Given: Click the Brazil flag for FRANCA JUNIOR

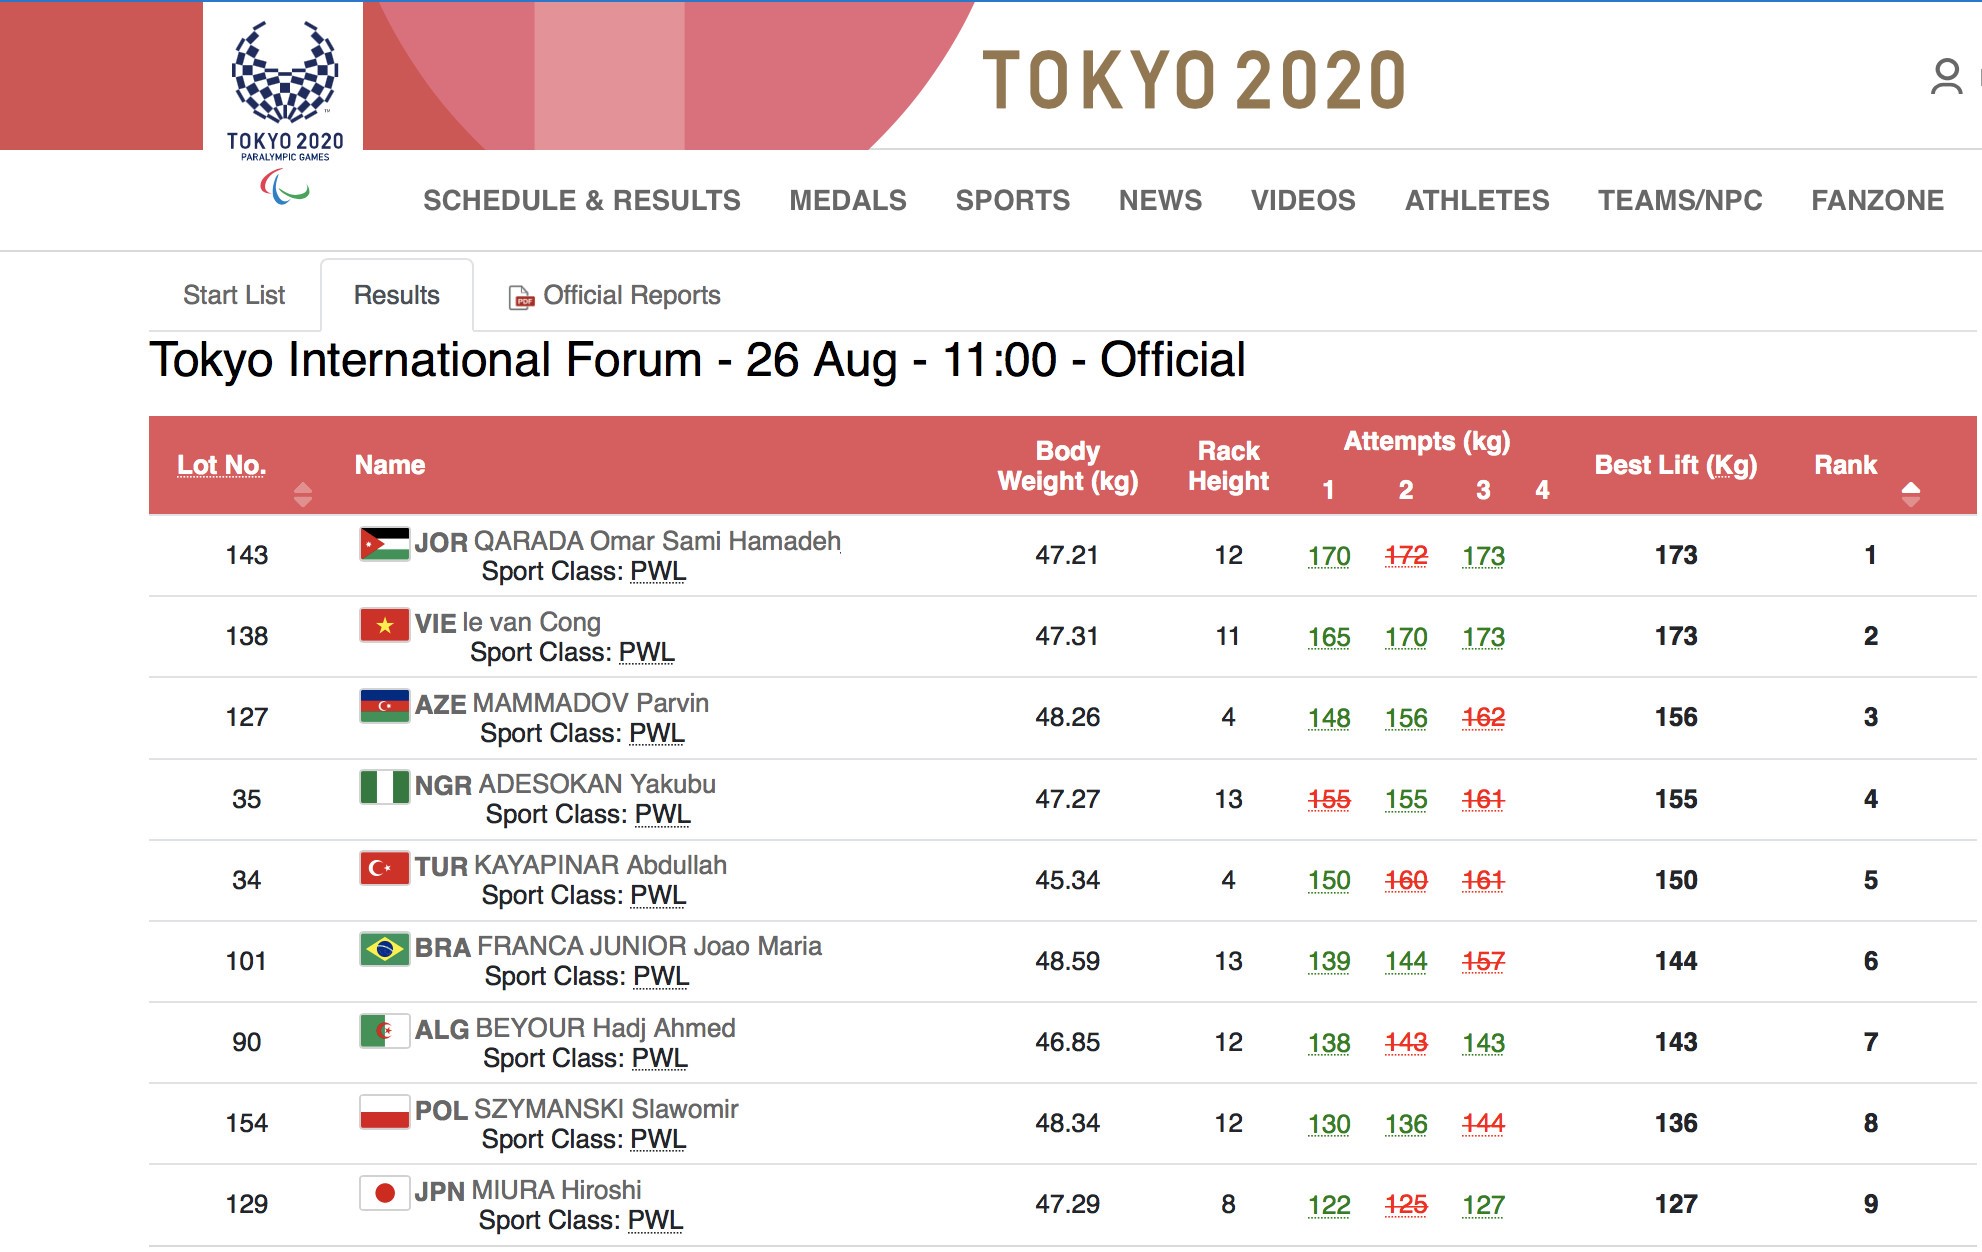Looking at the screenshot, I should [x=384, y=949].
